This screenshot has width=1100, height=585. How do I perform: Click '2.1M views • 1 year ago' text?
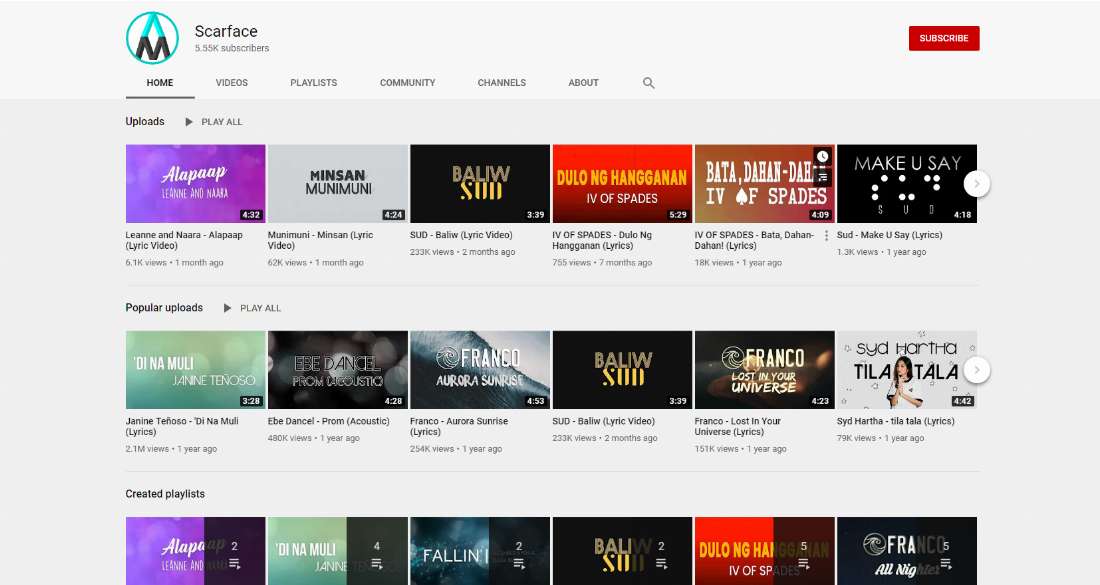pos(171,449)
